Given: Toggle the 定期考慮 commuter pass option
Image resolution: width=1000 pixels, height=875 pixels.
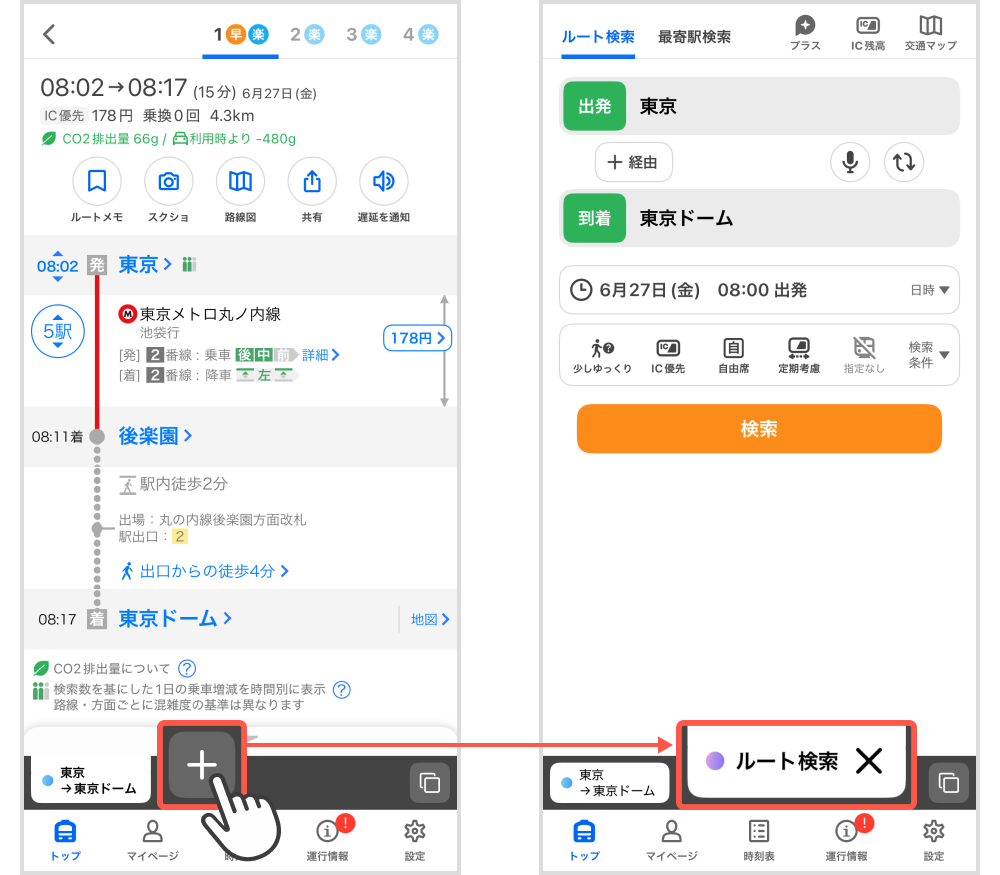Looking at the screenshot, I should [798, 355].
